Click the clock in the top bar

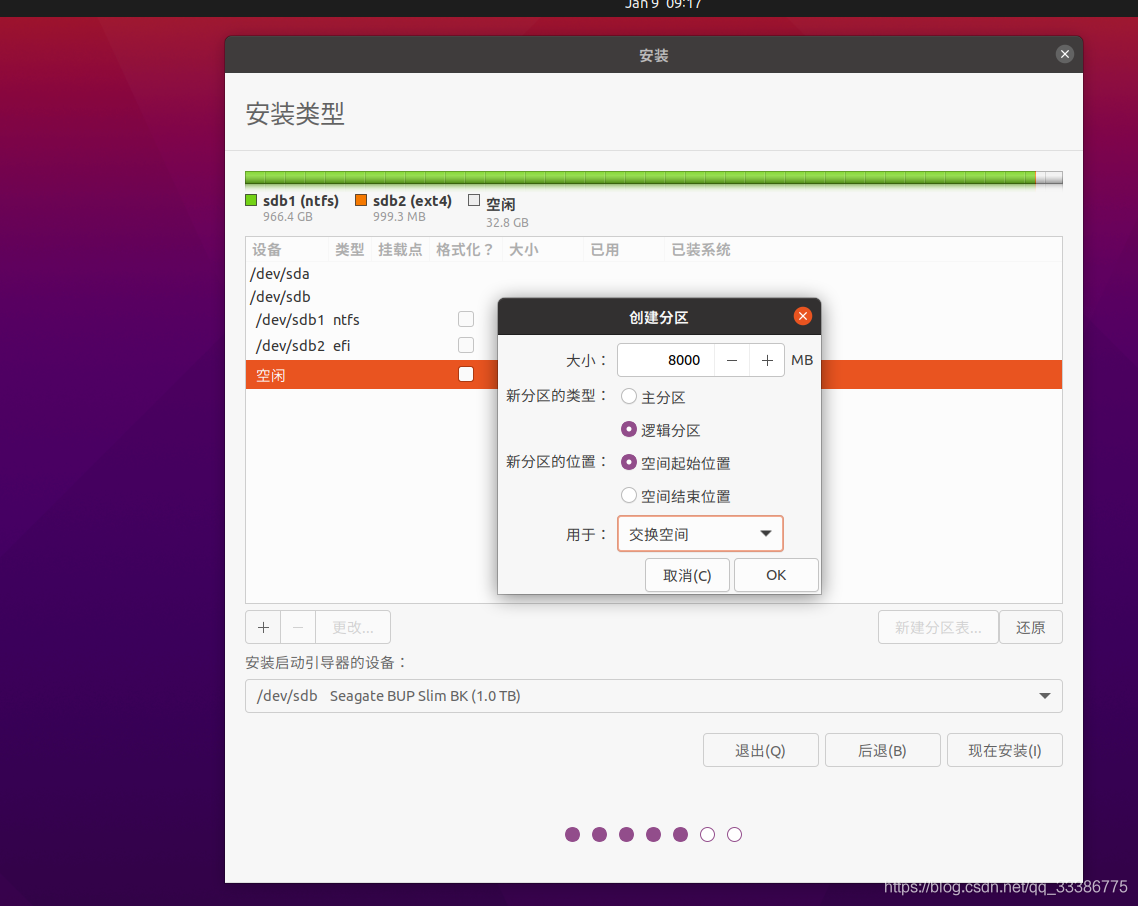(x=663, y=4)
